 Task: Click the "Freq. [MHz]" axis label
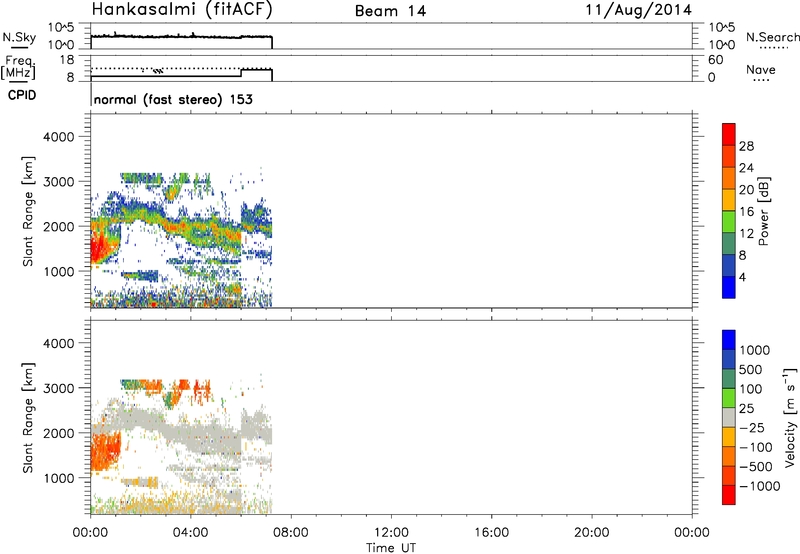click(x=19, y=67)
